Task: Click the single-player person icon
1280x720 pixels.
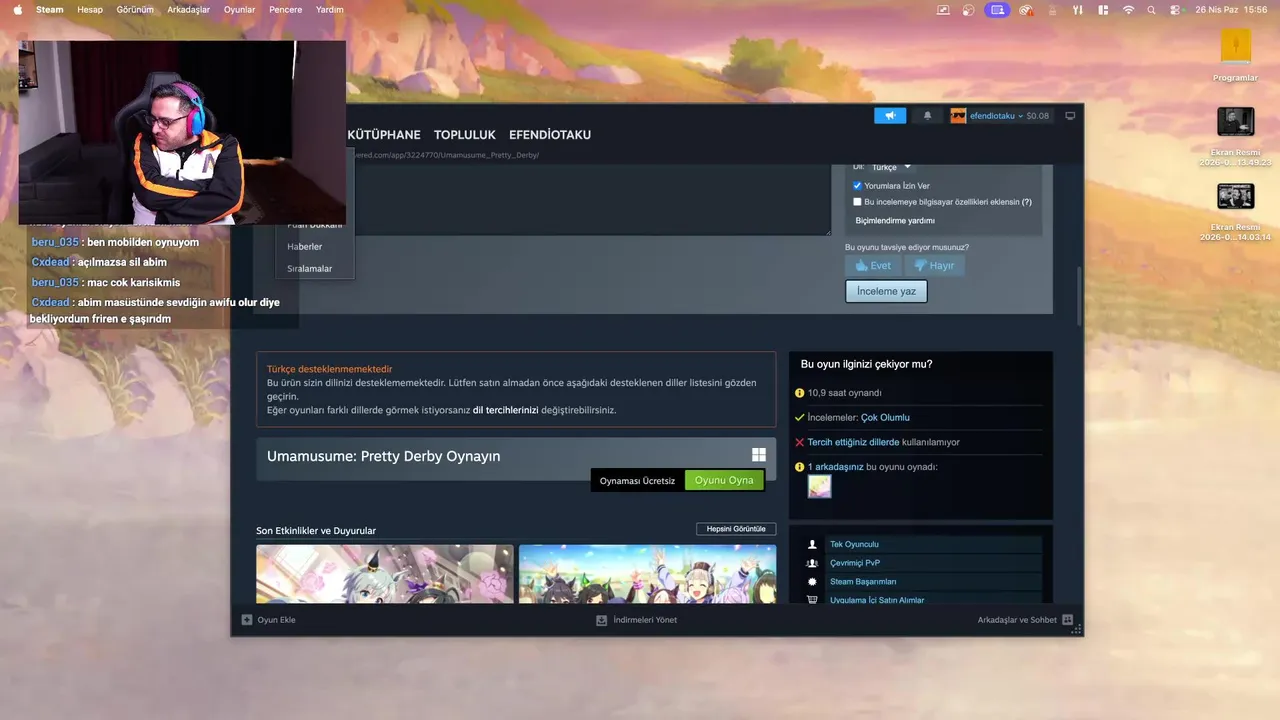Action: (x=812, y=545)
